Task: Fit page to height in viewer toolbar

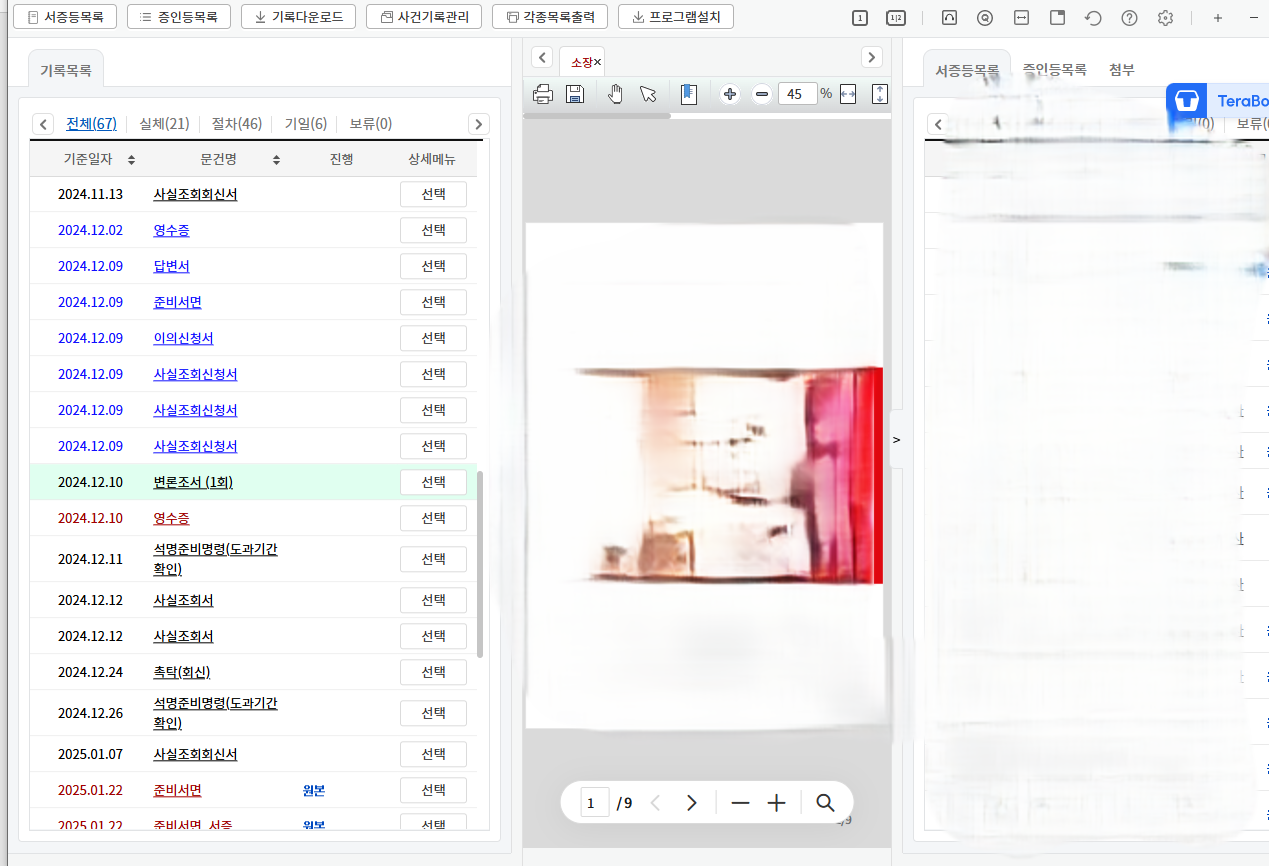Action: 880,94
